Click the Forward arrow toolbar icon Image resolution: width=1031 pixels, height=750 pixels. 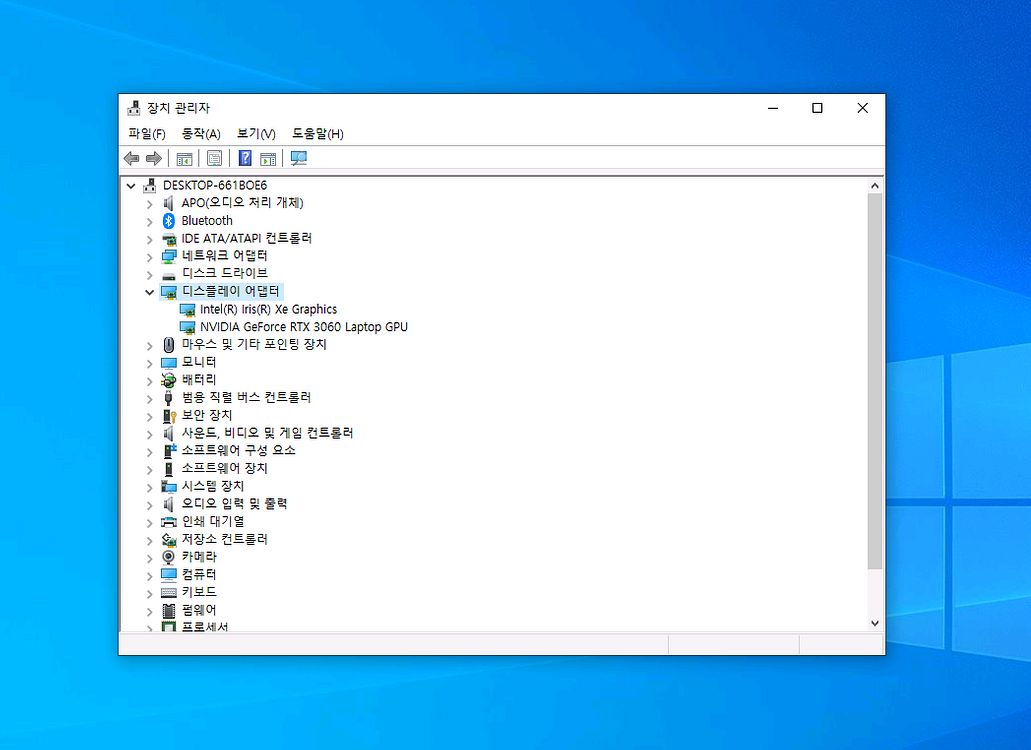coord(154,158)
